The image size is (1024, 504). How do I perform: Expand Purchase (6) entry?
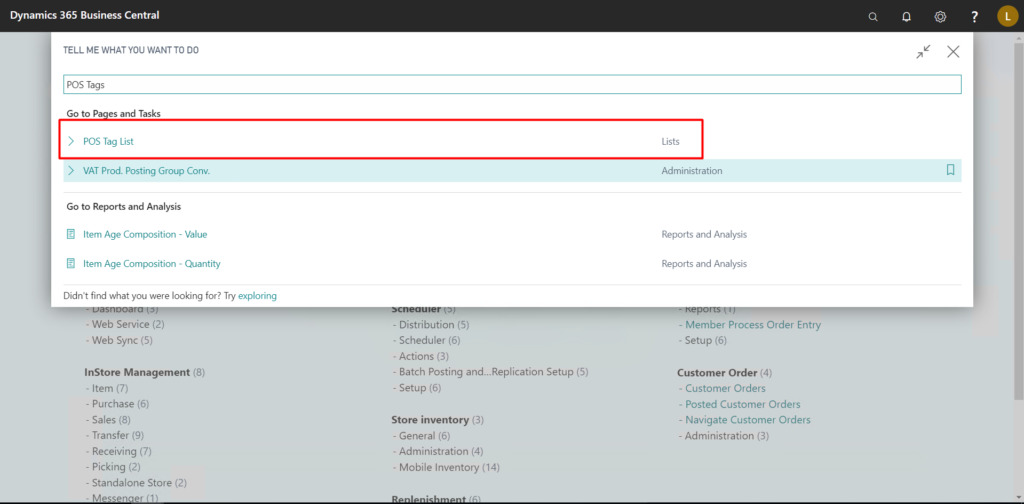[120, 404]
